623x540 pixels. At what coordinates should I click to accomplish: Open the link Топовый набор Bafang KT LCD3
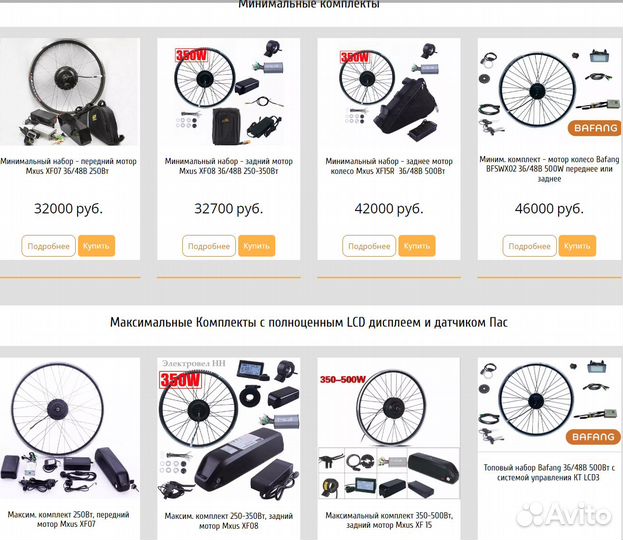[x=549, y=472]
